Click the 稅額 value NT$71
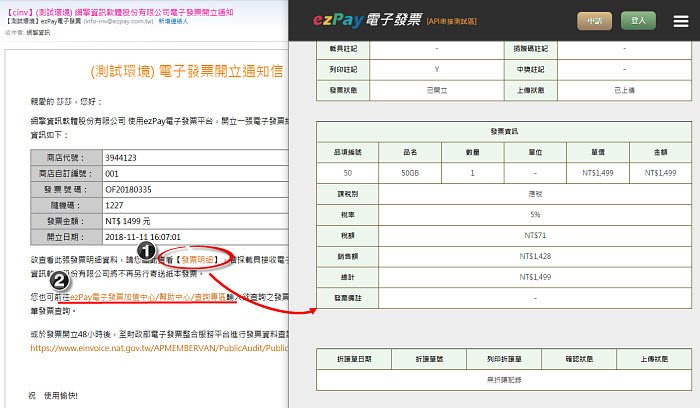 (x=535, y=235)
